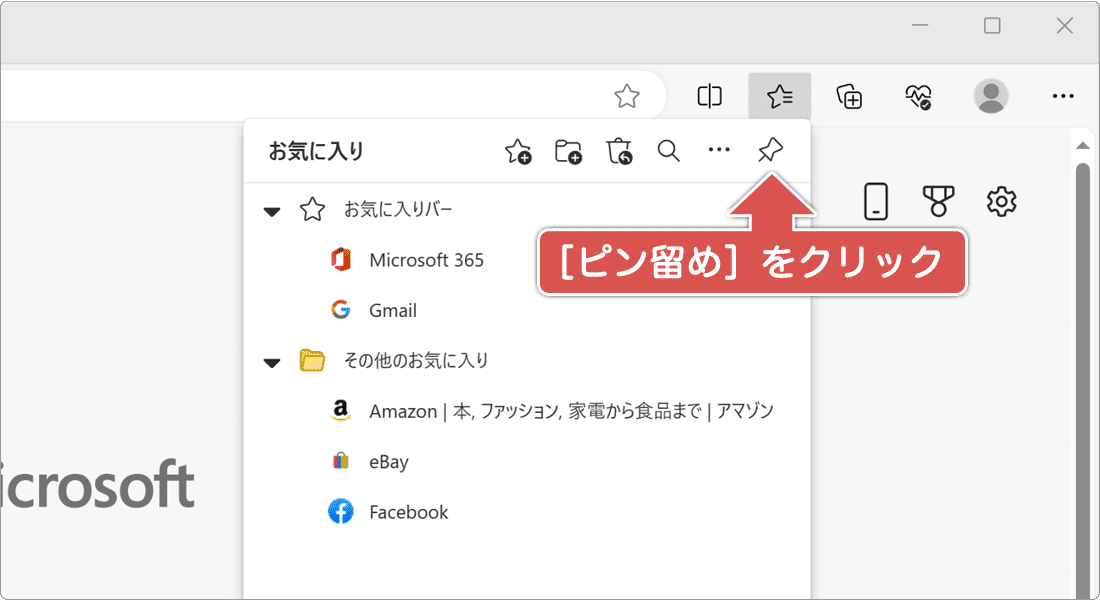Open favorites panel more options menu
Screen dimensions: 1100x600
pos(719,151)
